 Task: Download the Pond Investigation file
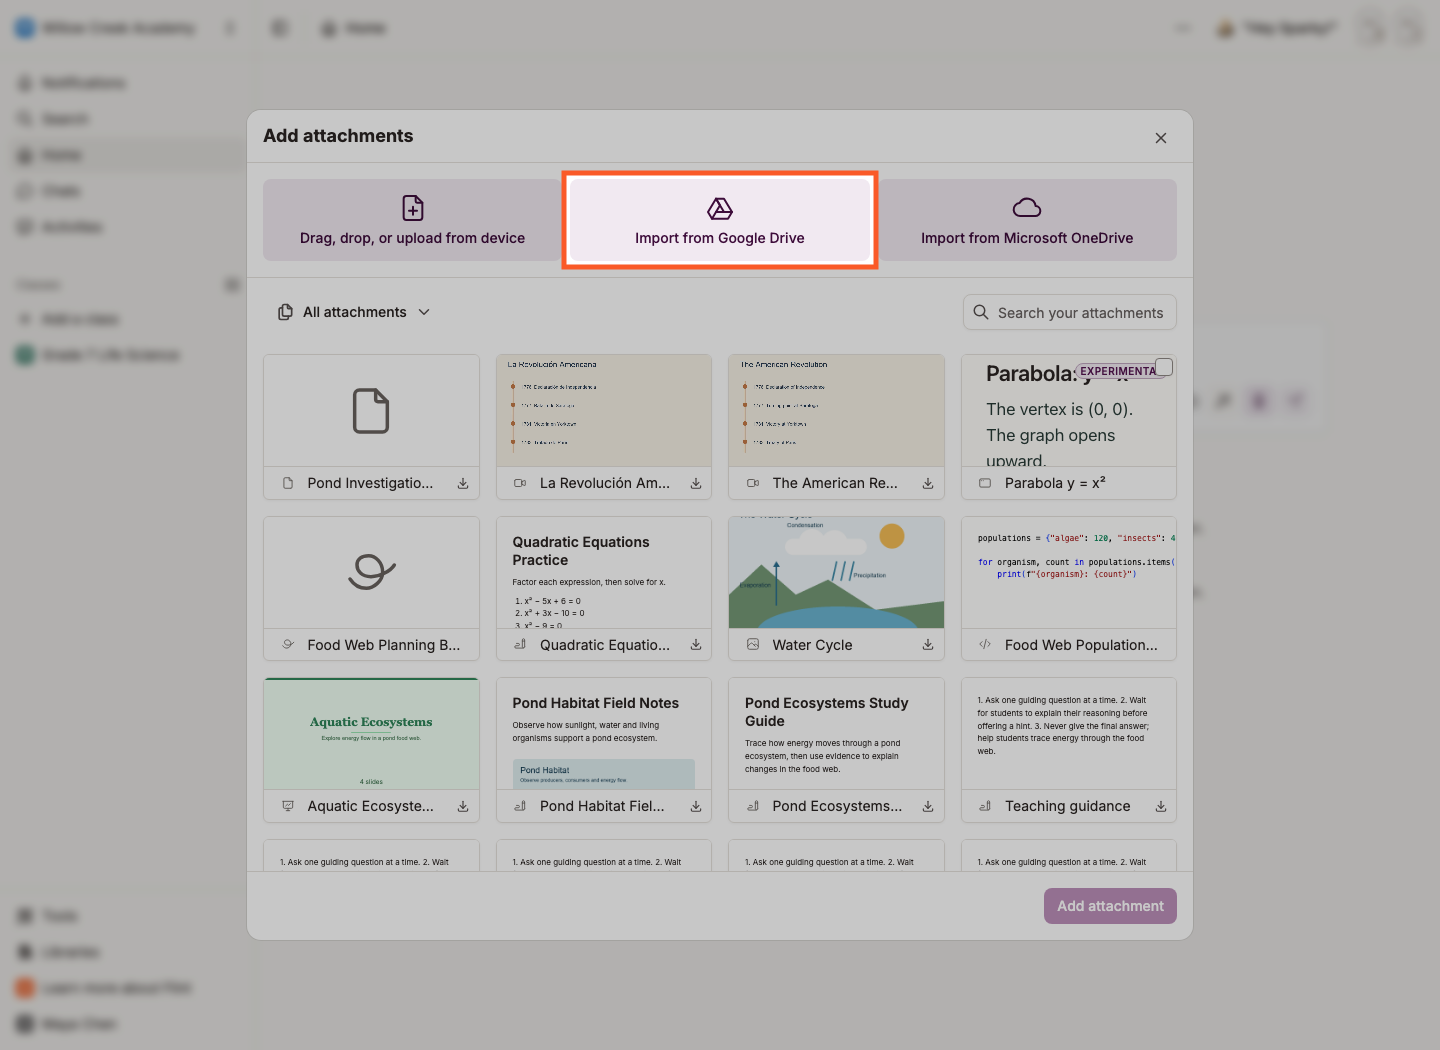463,483
